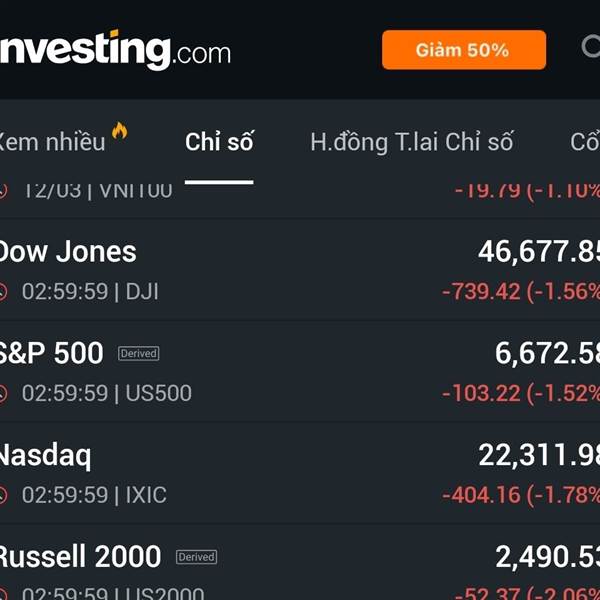The height and width of the screenshot is (600, 600).
Task: Open the S&P 500 index link
Action: 51,353
